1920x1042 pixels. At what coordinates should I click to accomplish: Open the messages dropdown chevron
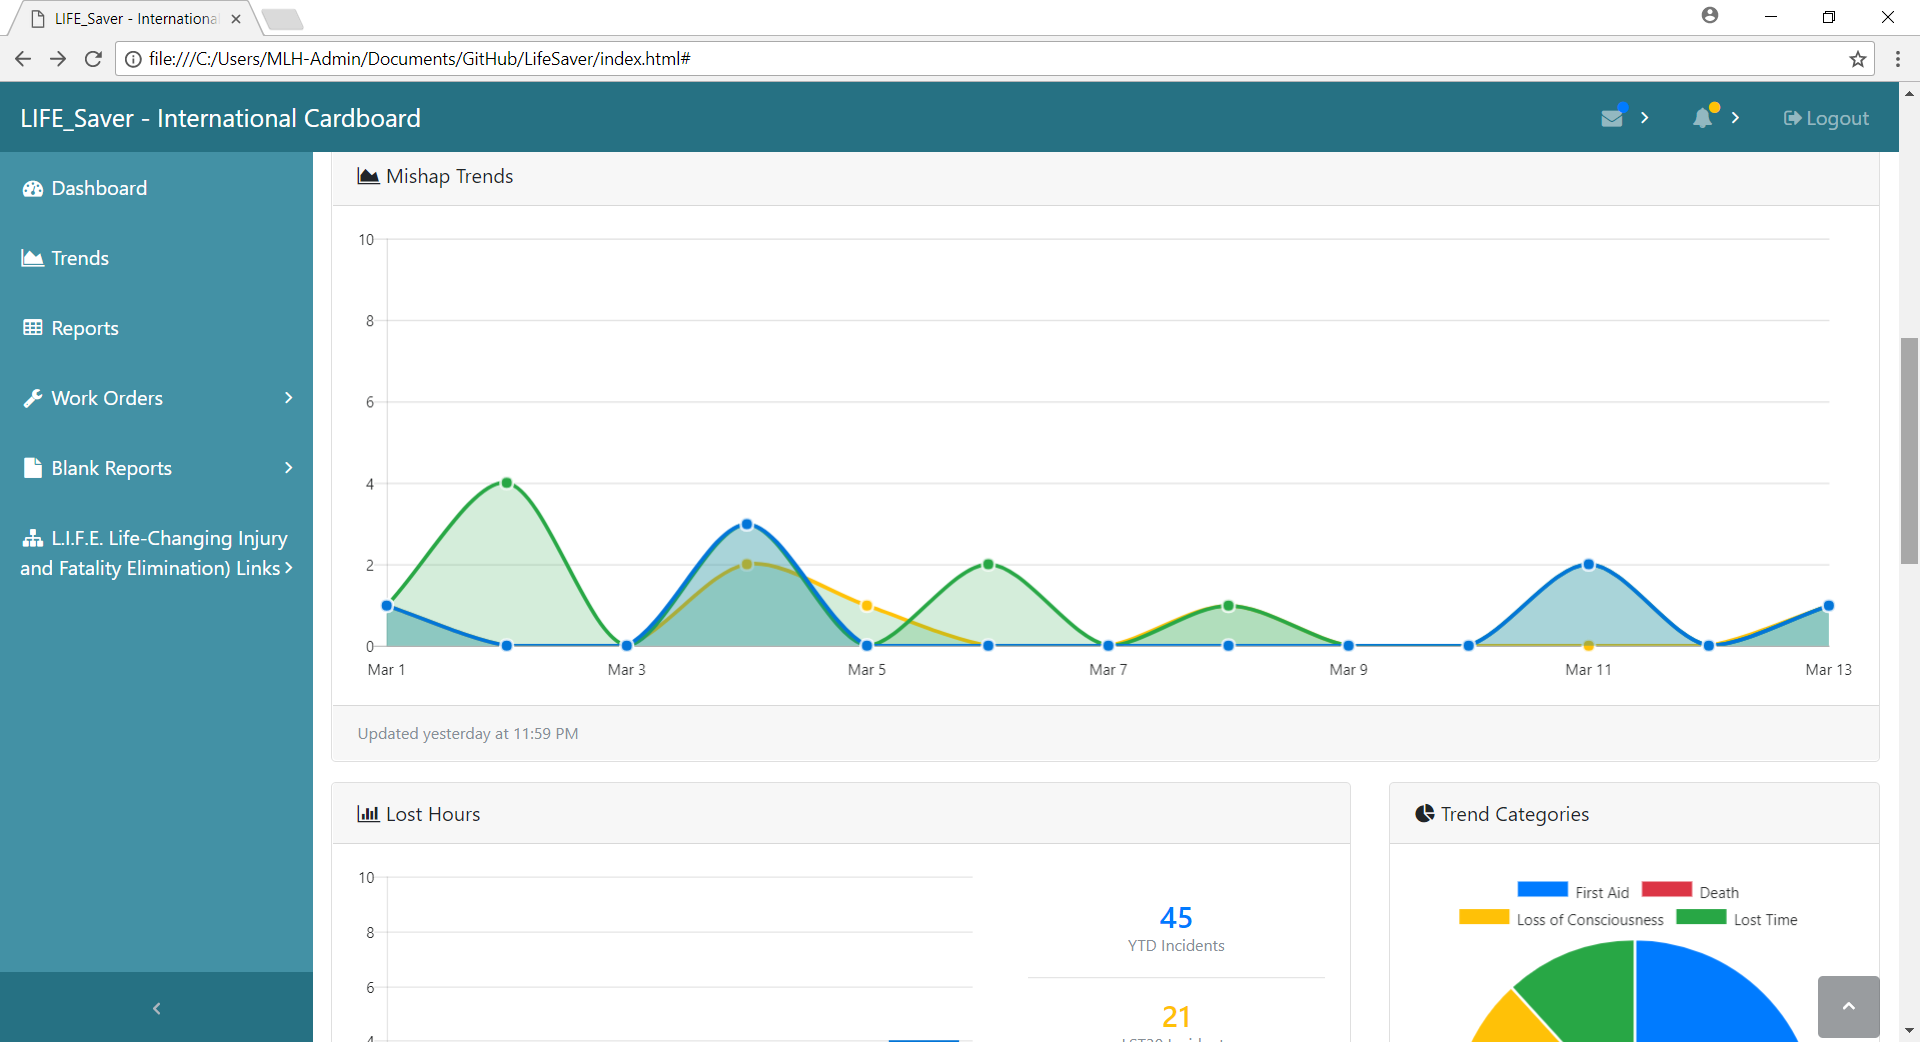point(1644,118)
